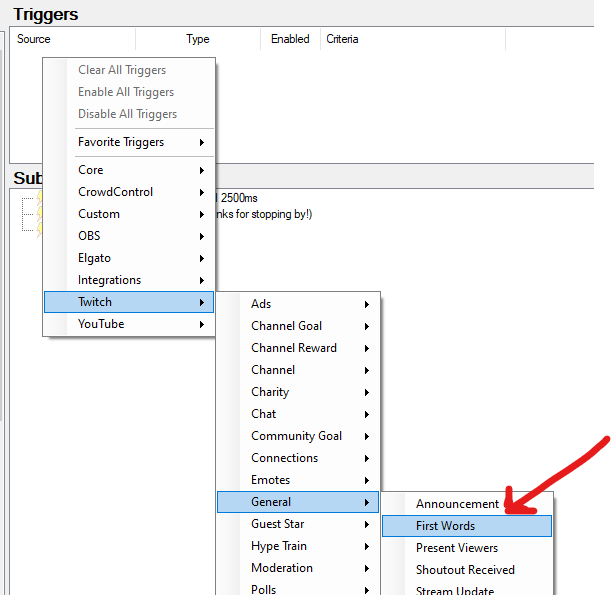Click the Criteria column header
The height and width of the screenshot is (595, 612).
pos(342,39)
